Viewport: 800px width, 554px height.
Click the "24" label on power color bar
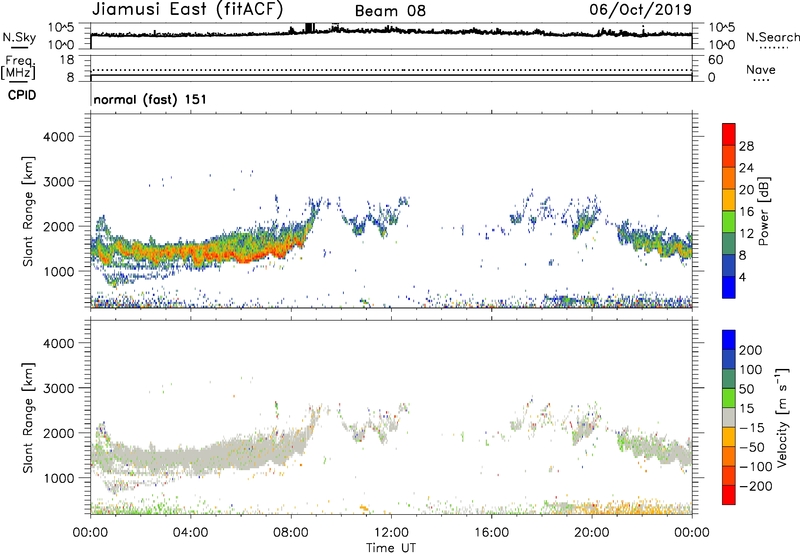coord(746,168)
